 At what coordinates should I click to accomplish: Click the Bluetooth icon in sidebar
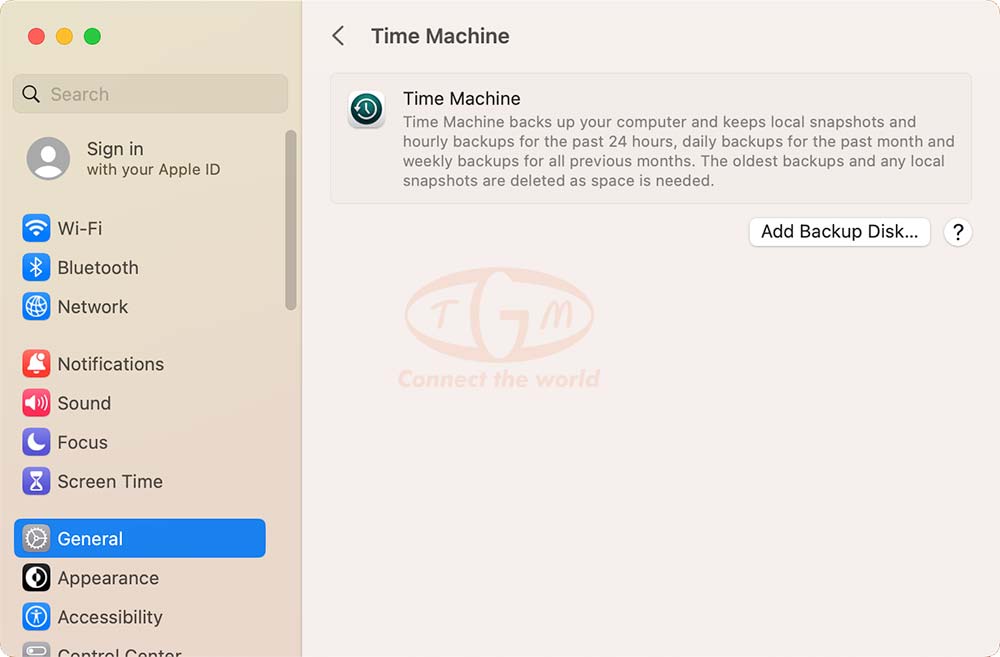(x=36, y=267)
